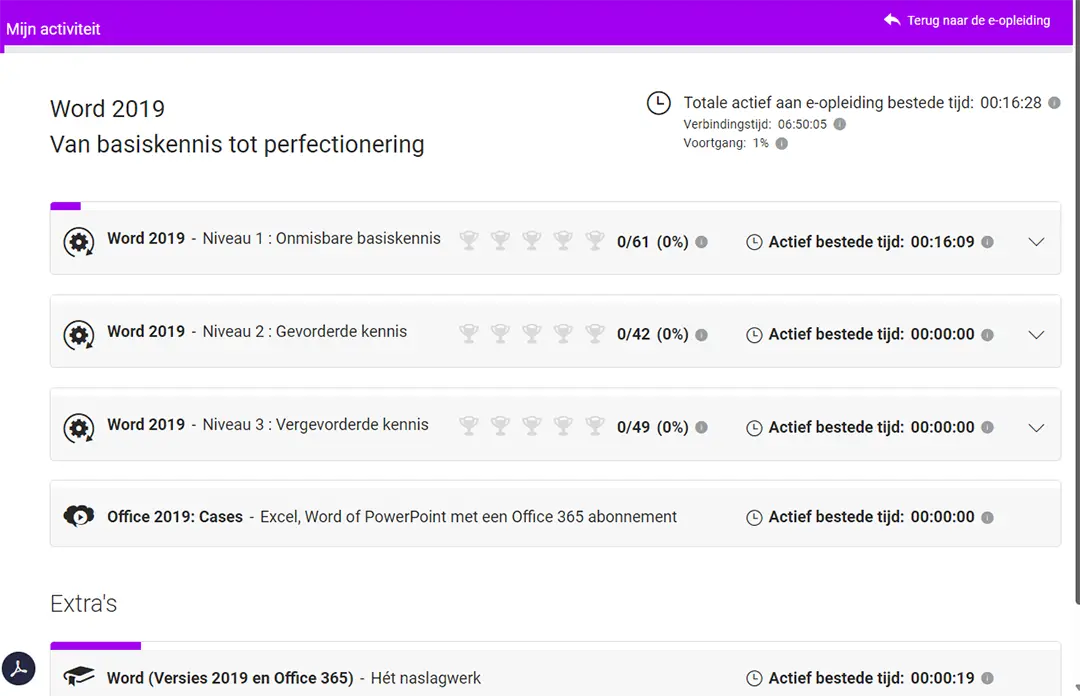Open info icon after Hét naslagwerk time 00:00:19
This screenshot has height=696, width=1080.
pyautogui.click(x=987, y=678)
